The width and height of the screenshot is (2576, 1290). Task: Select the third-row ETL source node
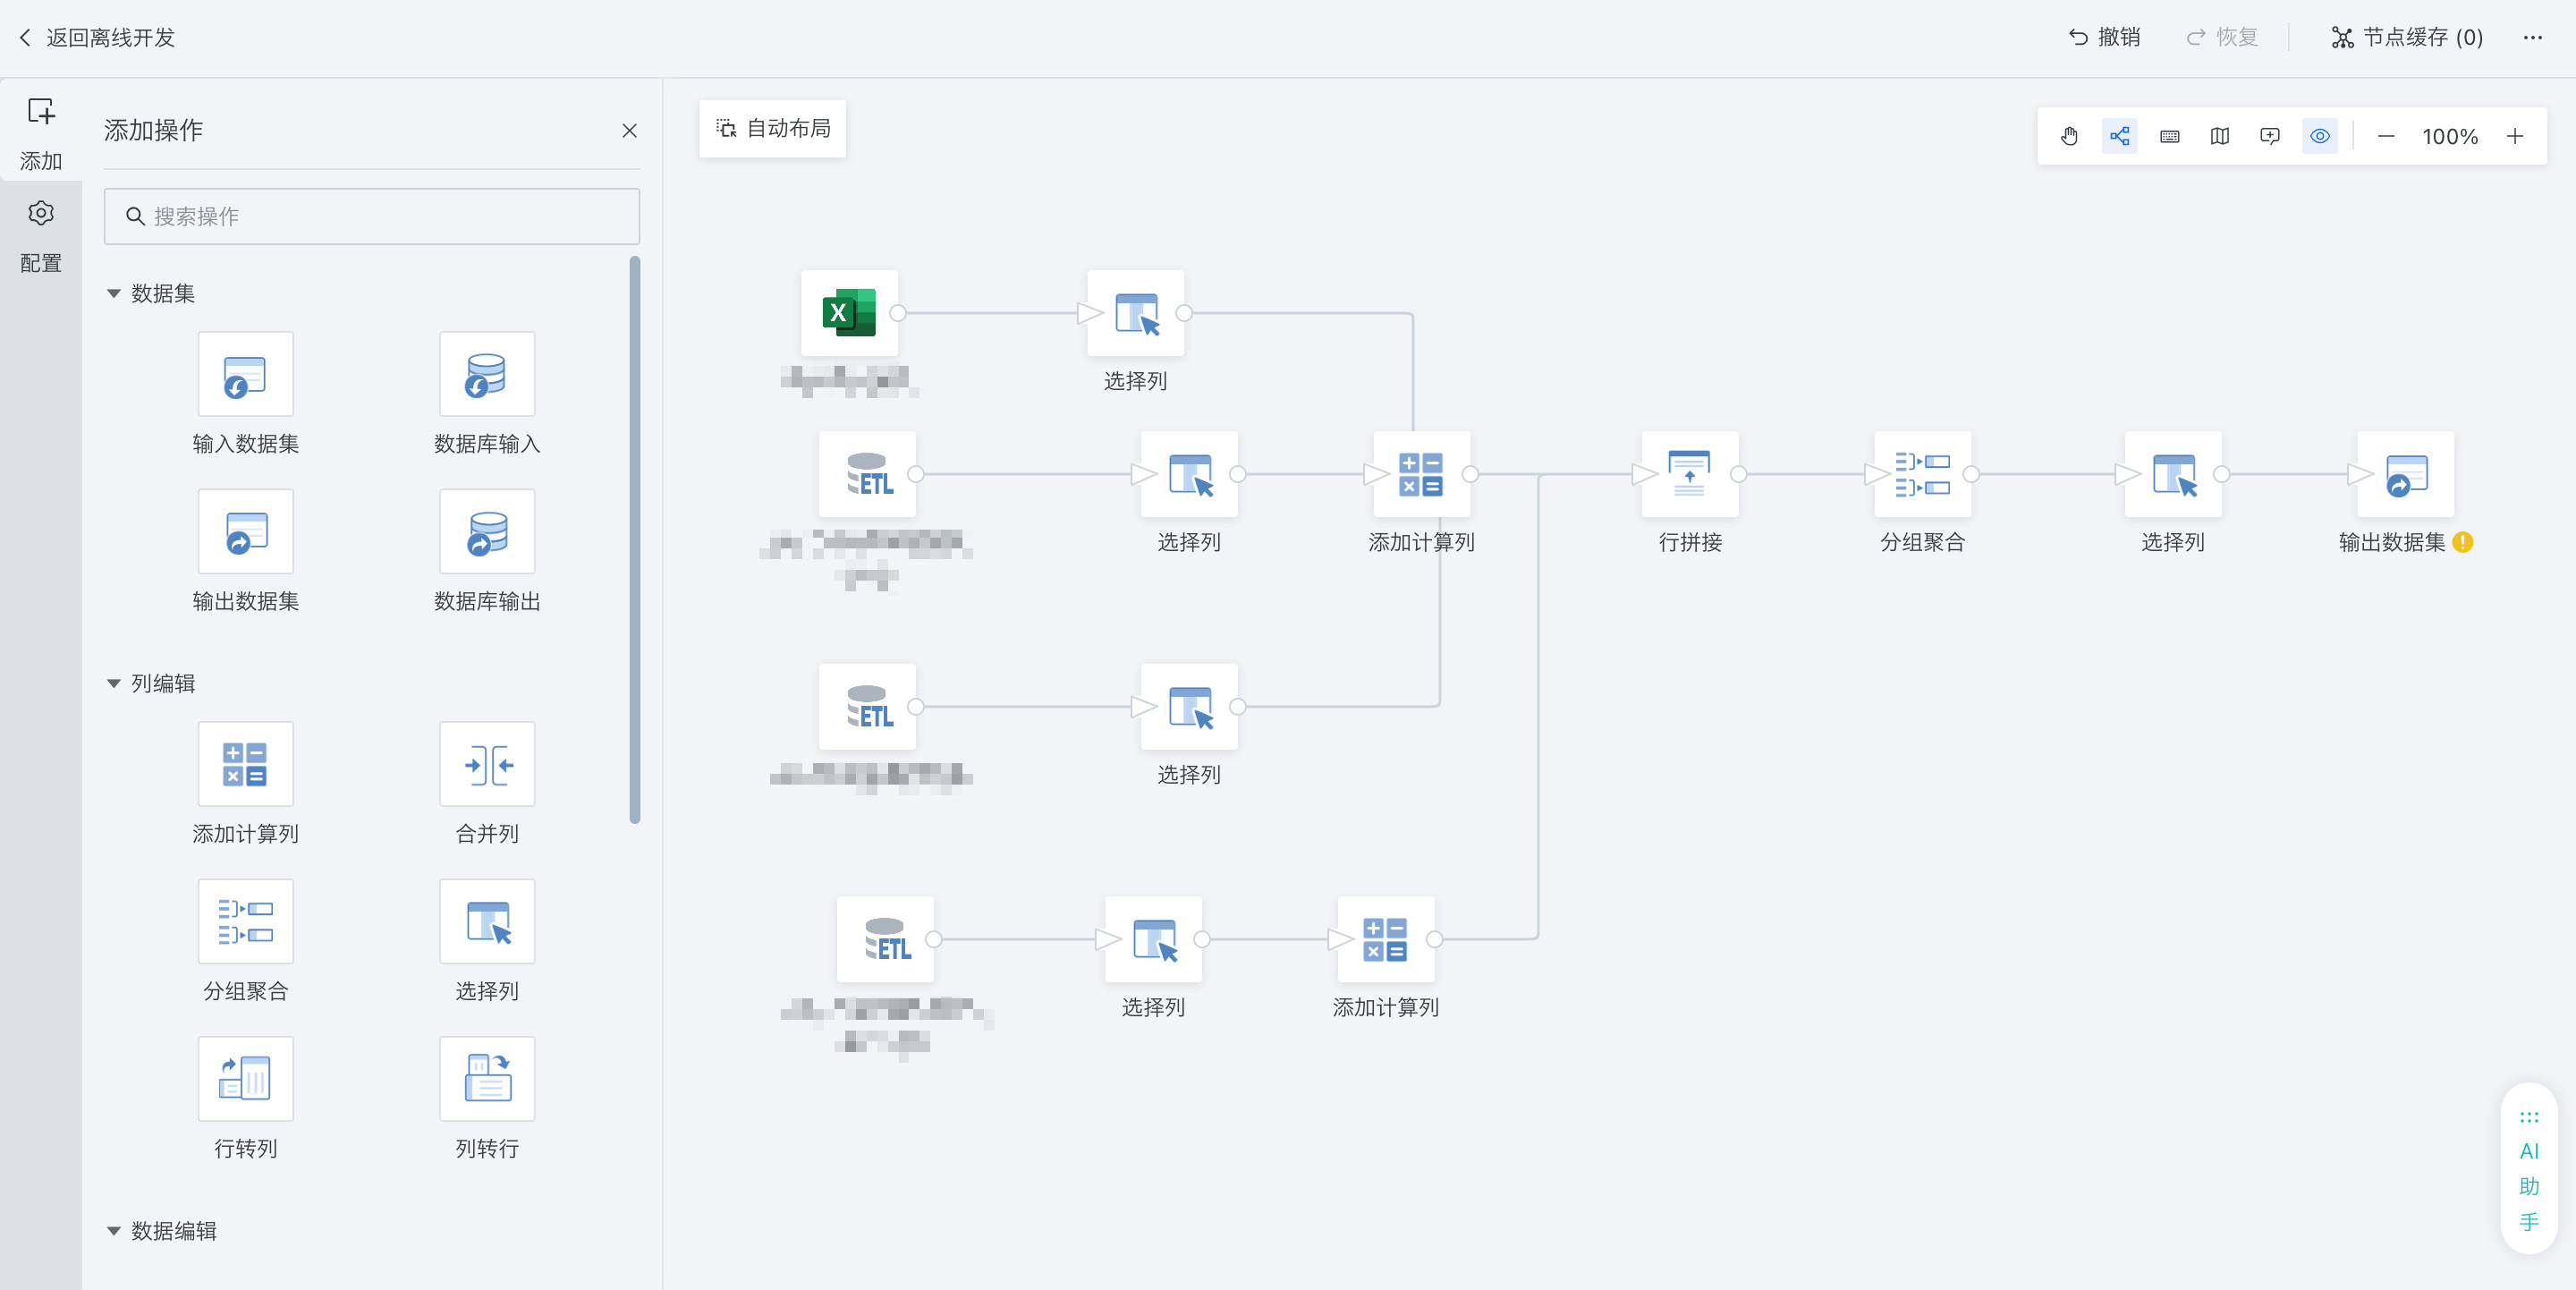point(867,707)
